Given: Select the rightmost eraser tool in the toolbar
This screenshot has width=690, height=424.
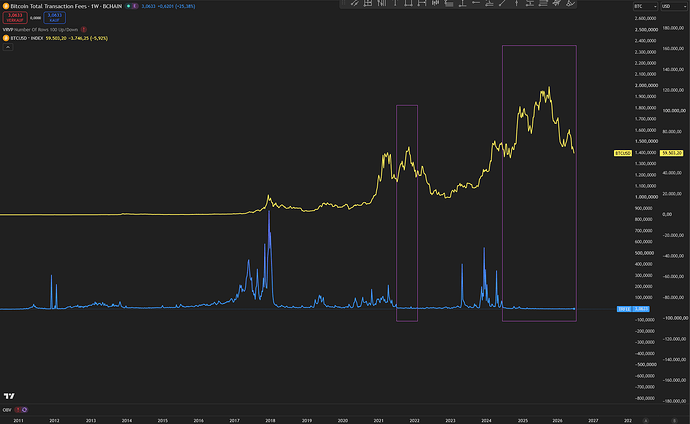Looking at the screenshot, I should 570,3.
